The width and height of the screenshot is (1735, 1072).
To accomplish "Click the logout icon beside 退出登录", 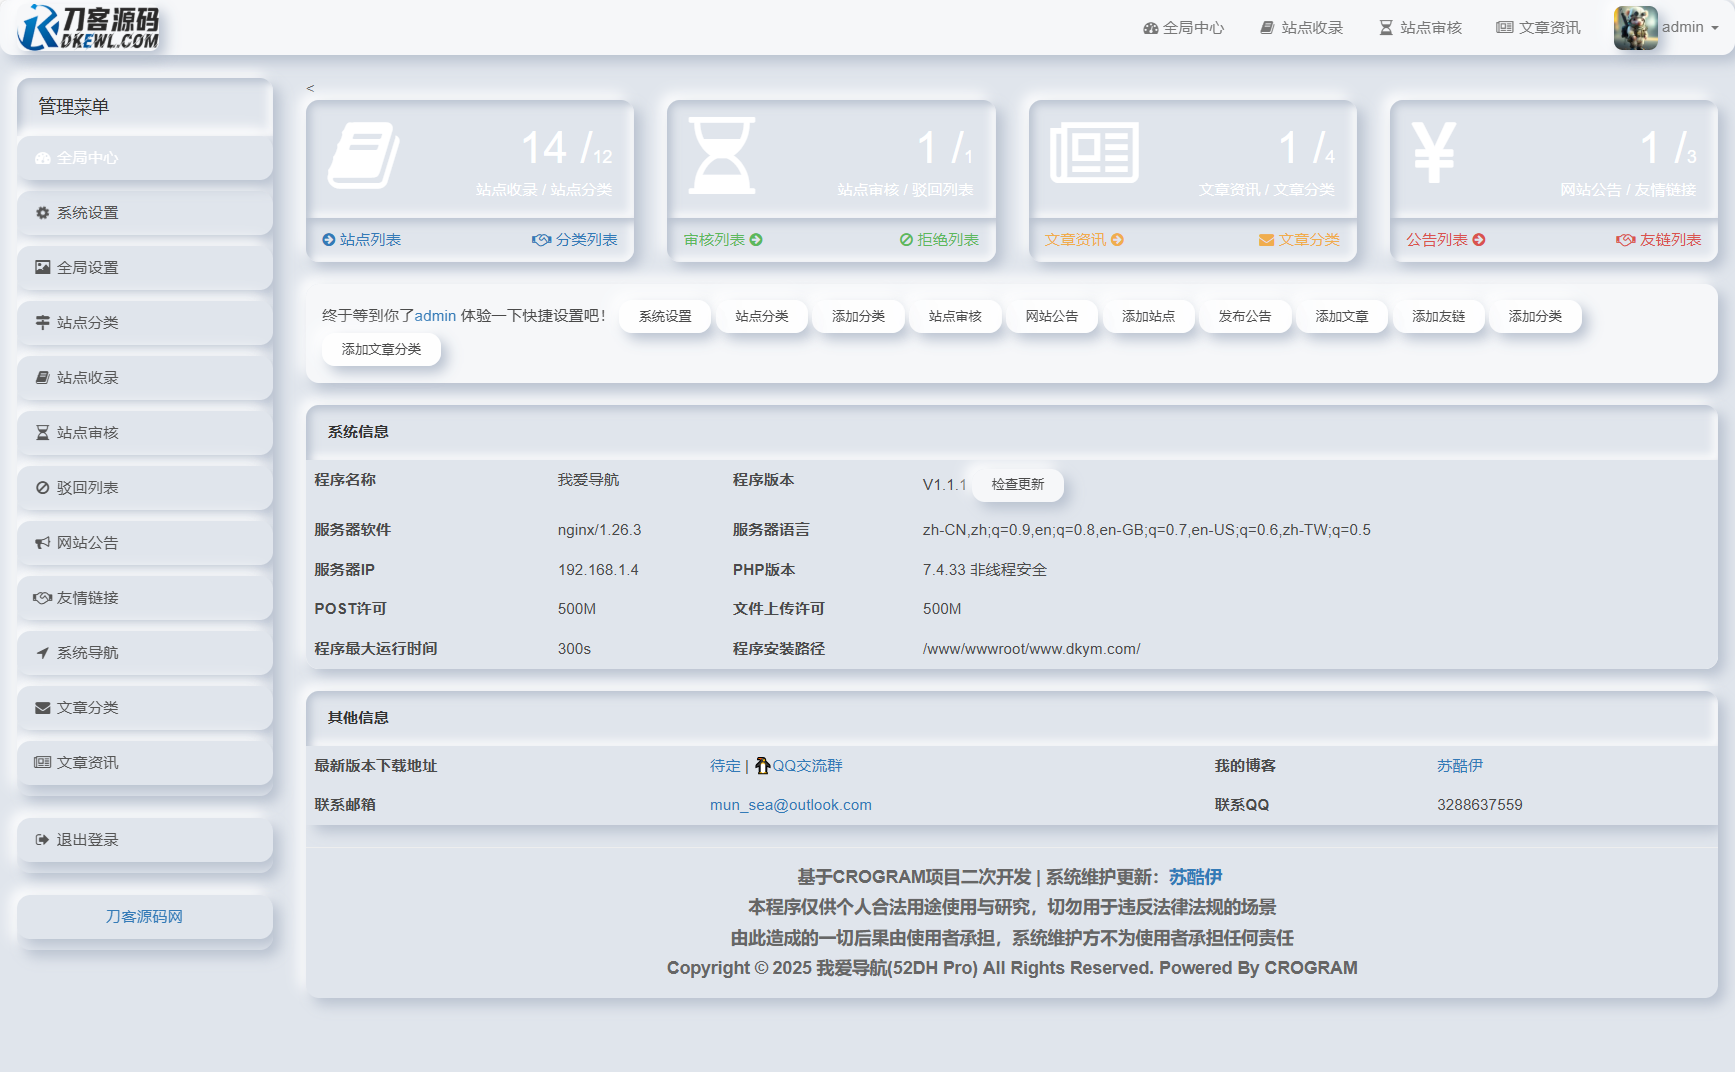I will click(41, 839).
